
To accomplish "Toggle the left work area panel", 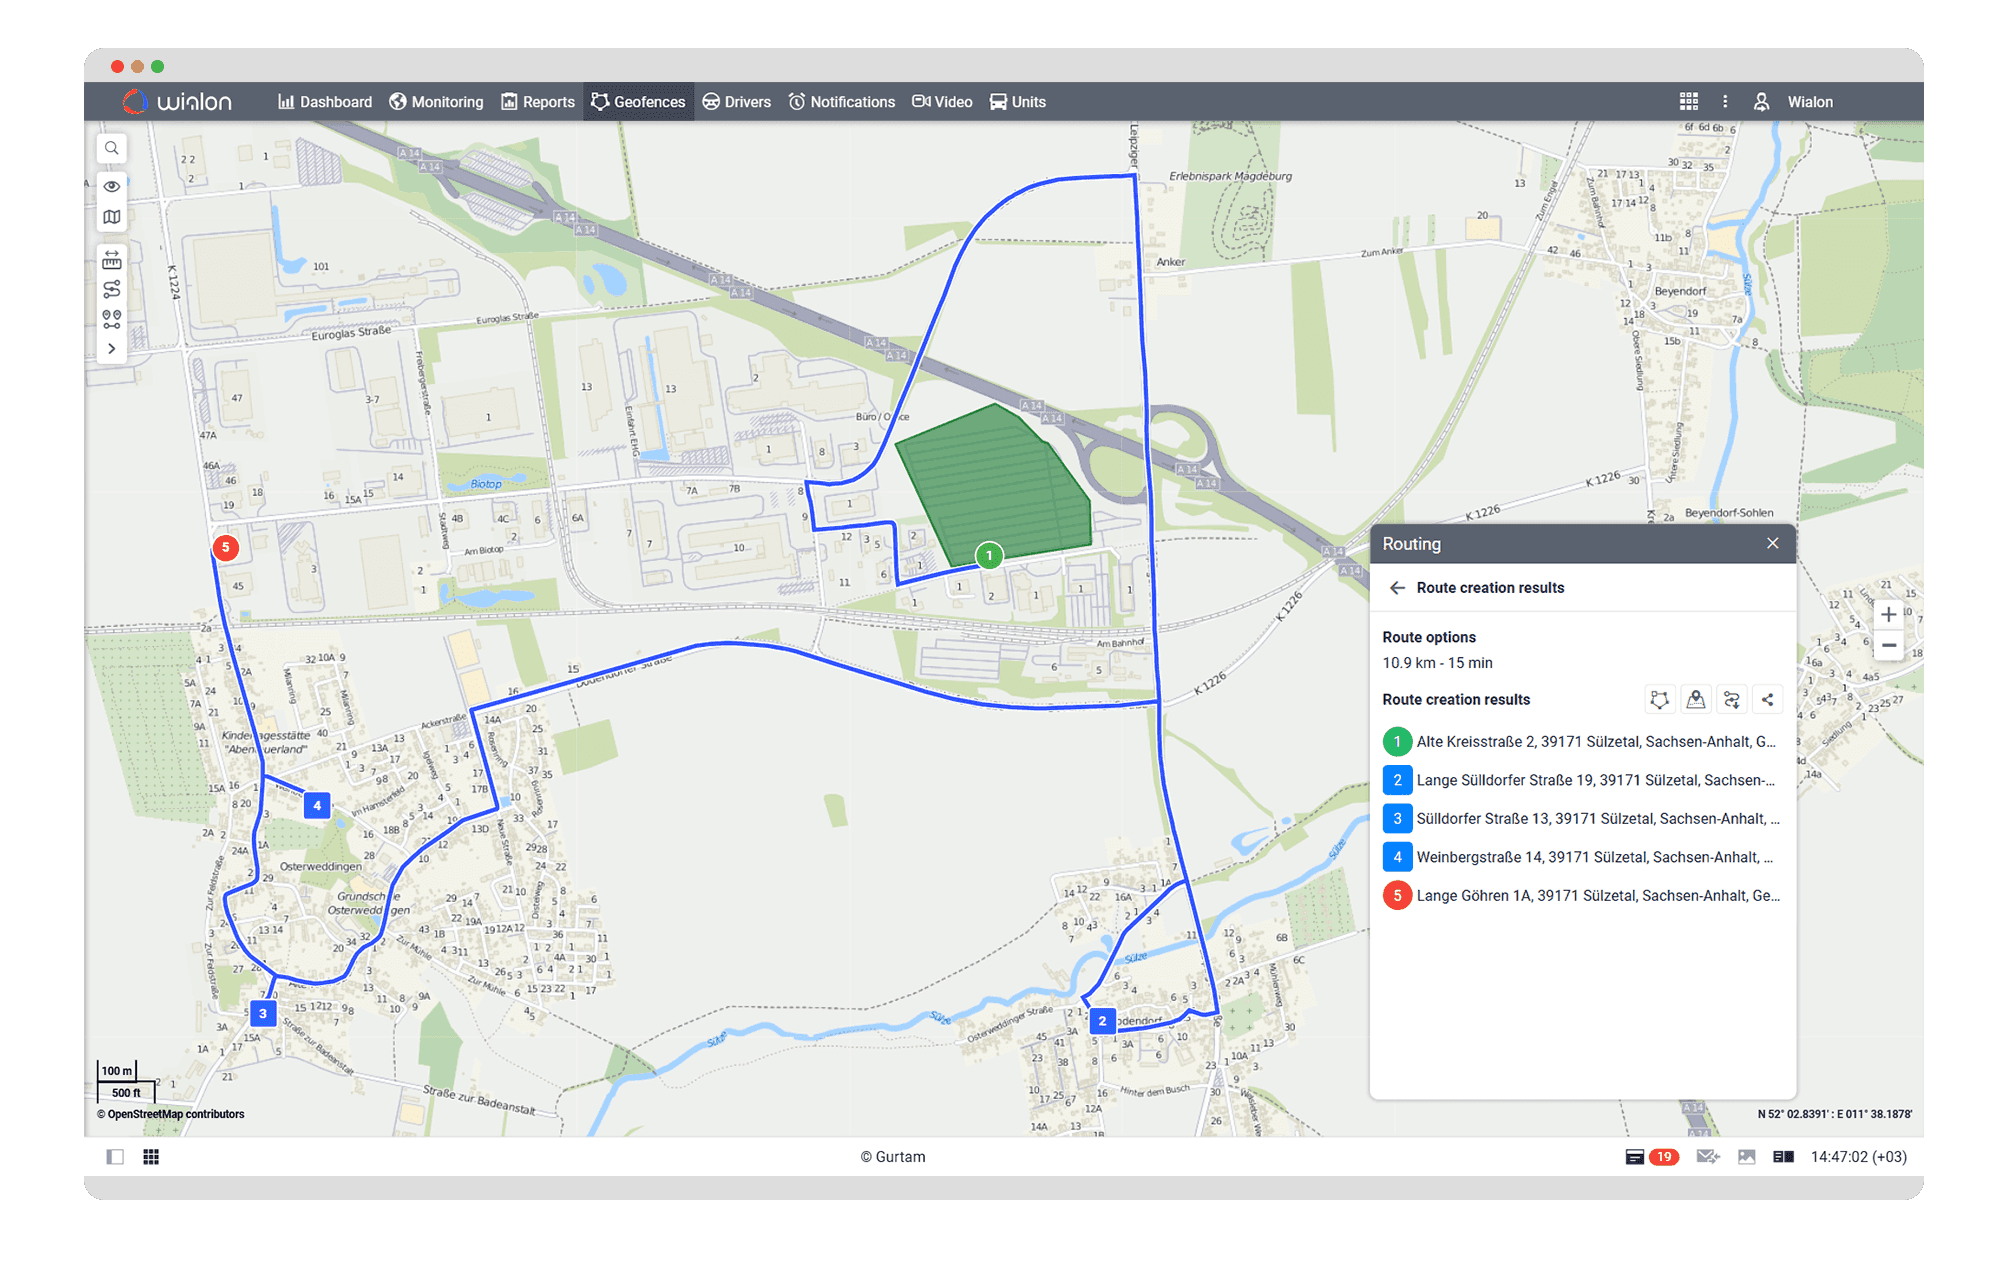I will 115,1157.
